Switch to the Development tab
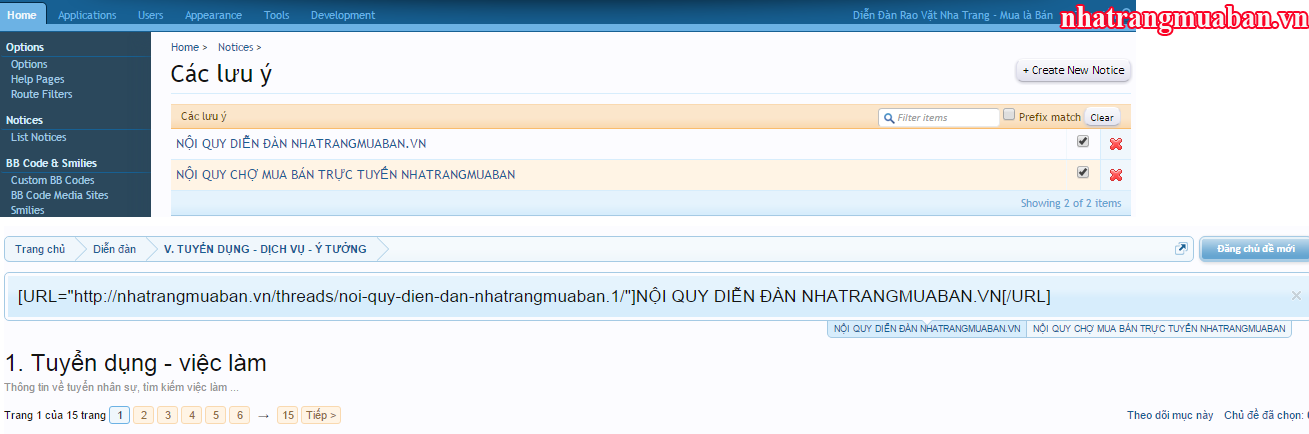Screen dimensions: 1309x434 coord(343,15)
